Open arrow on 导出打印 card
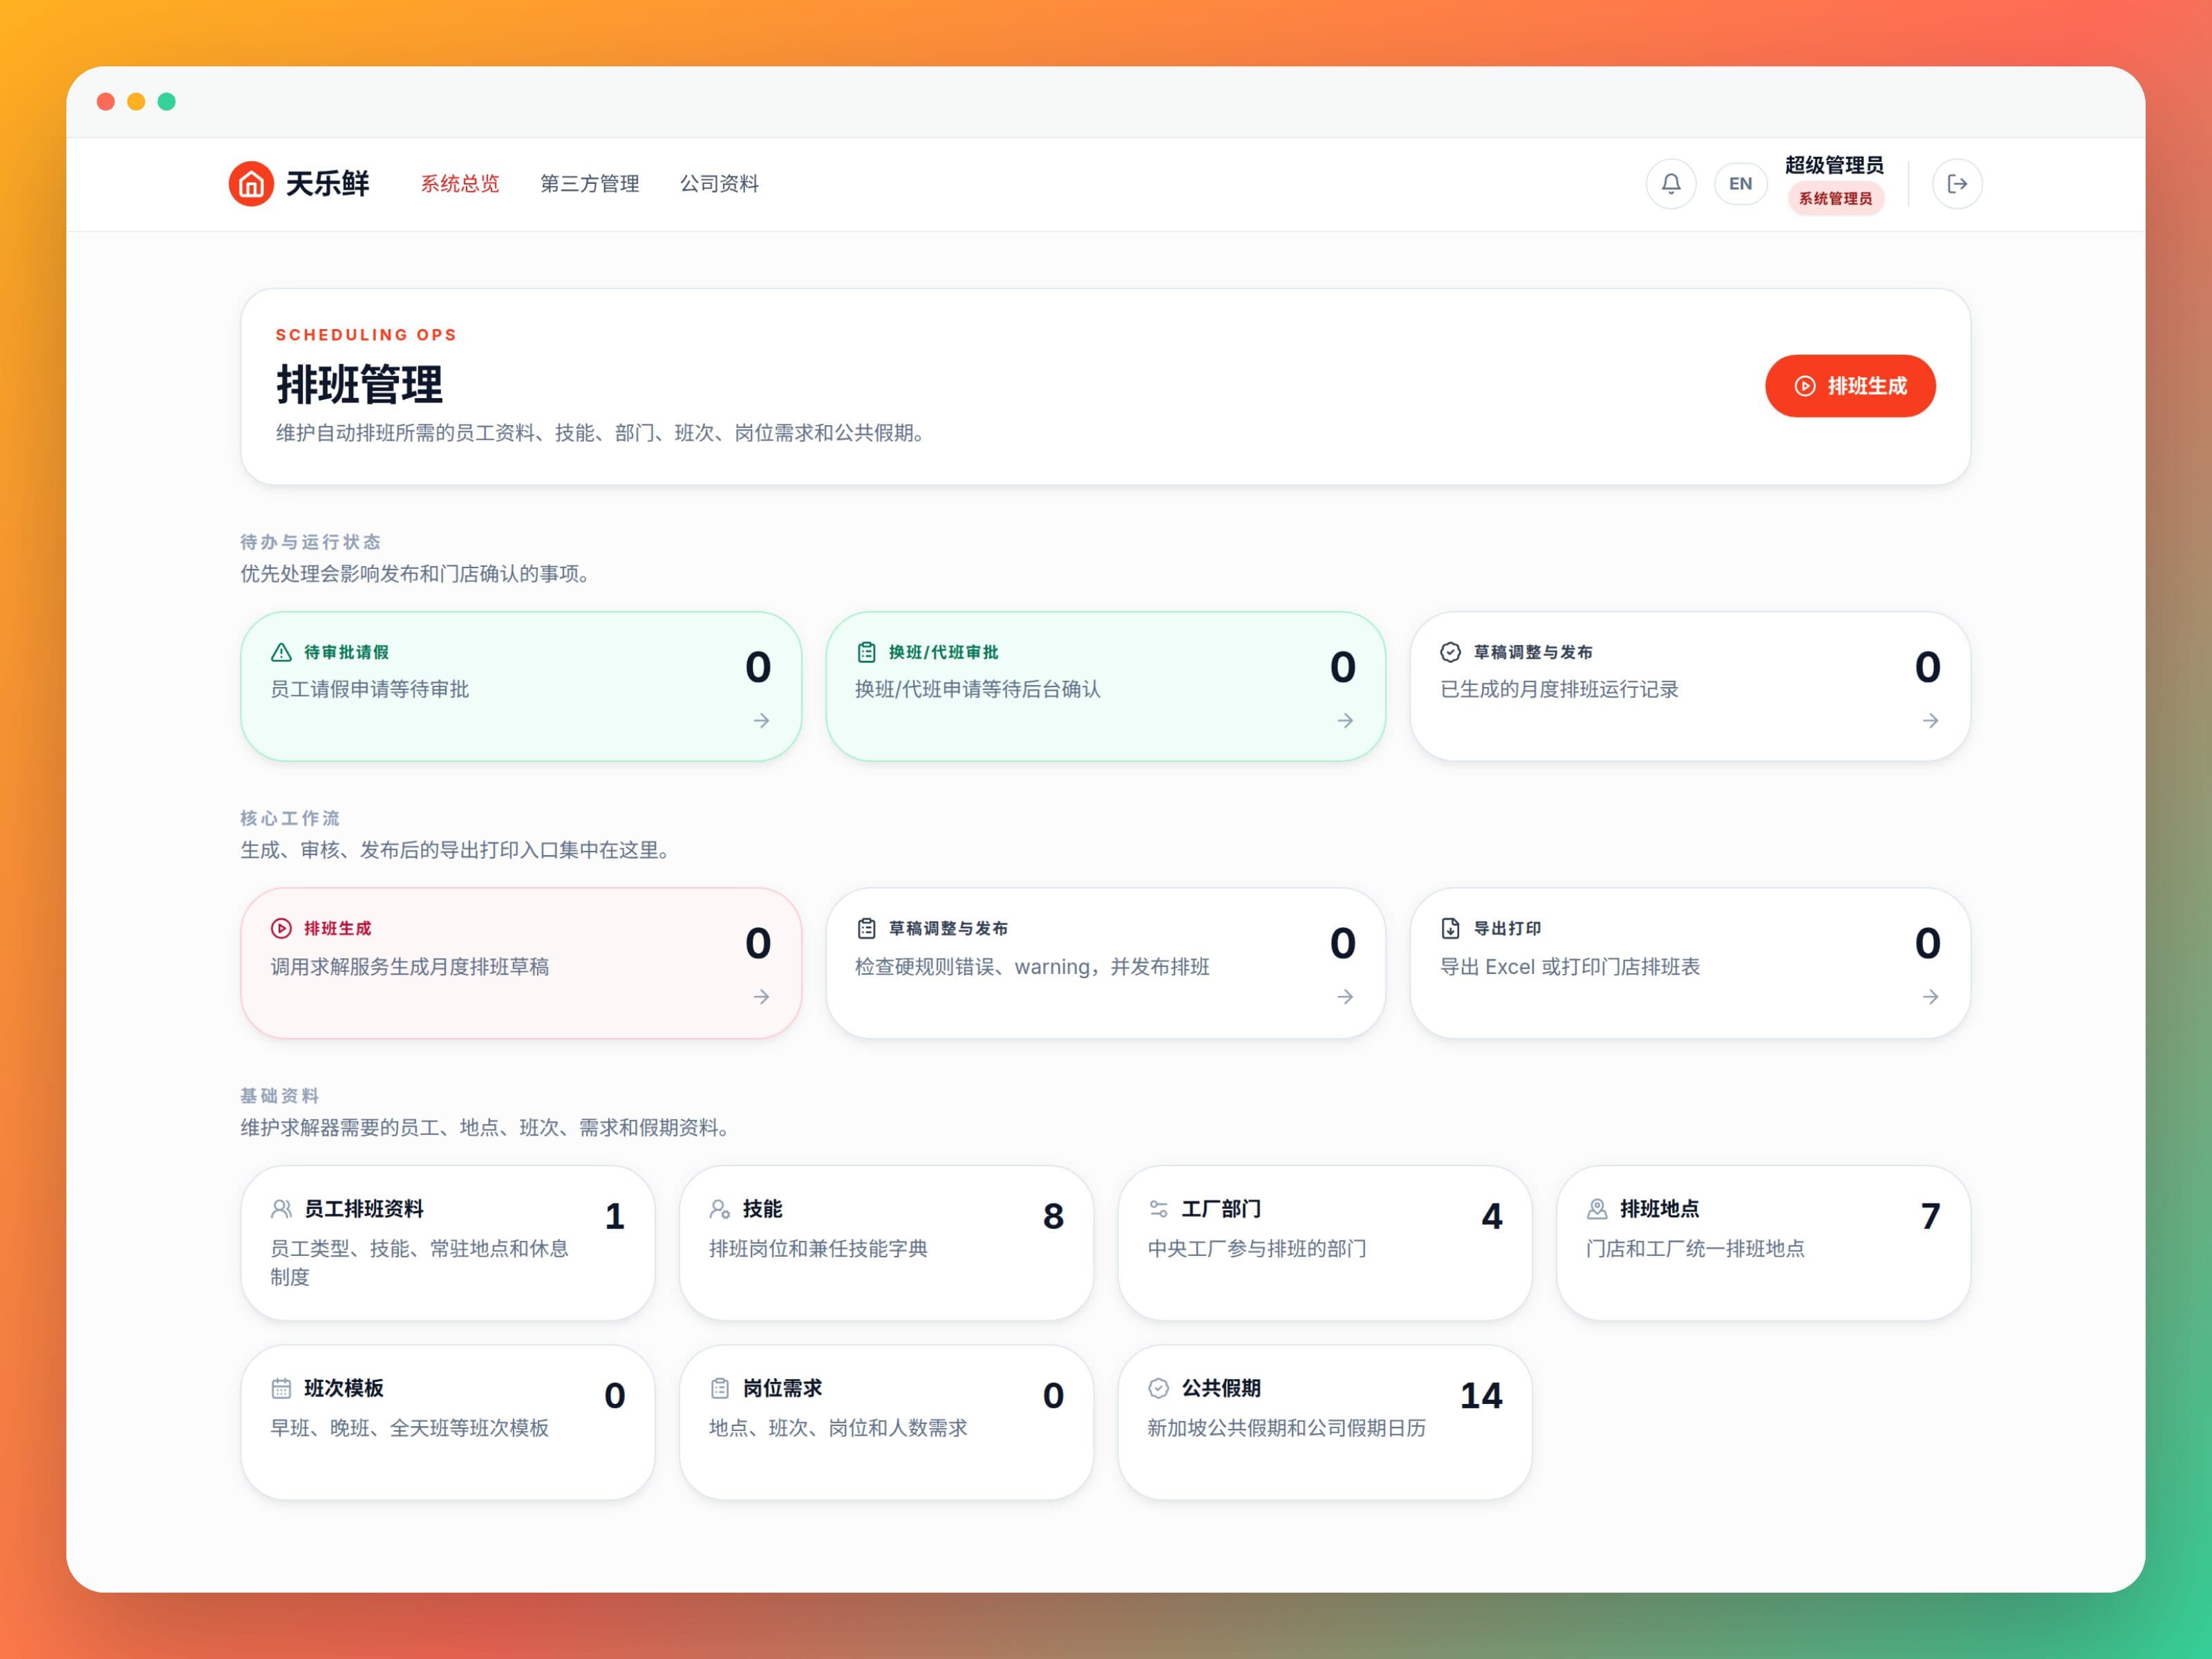2212x1659 pixels. 1930,997
